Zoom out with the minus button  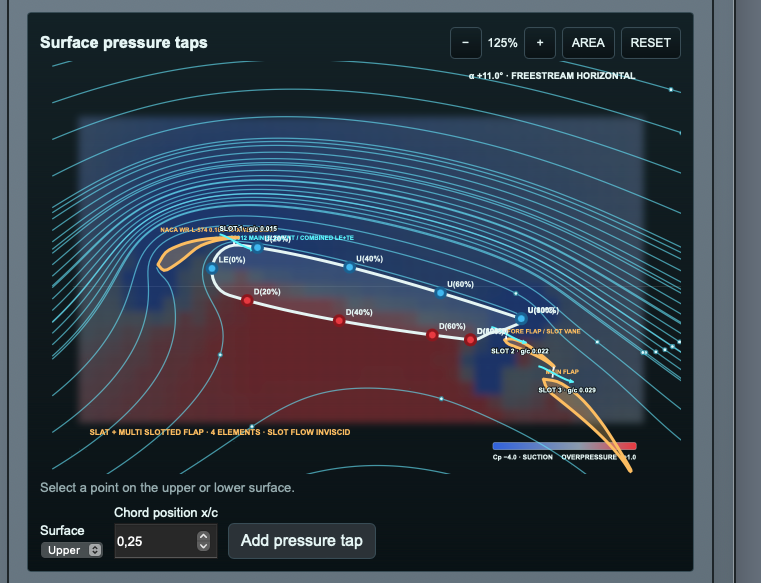465,43
